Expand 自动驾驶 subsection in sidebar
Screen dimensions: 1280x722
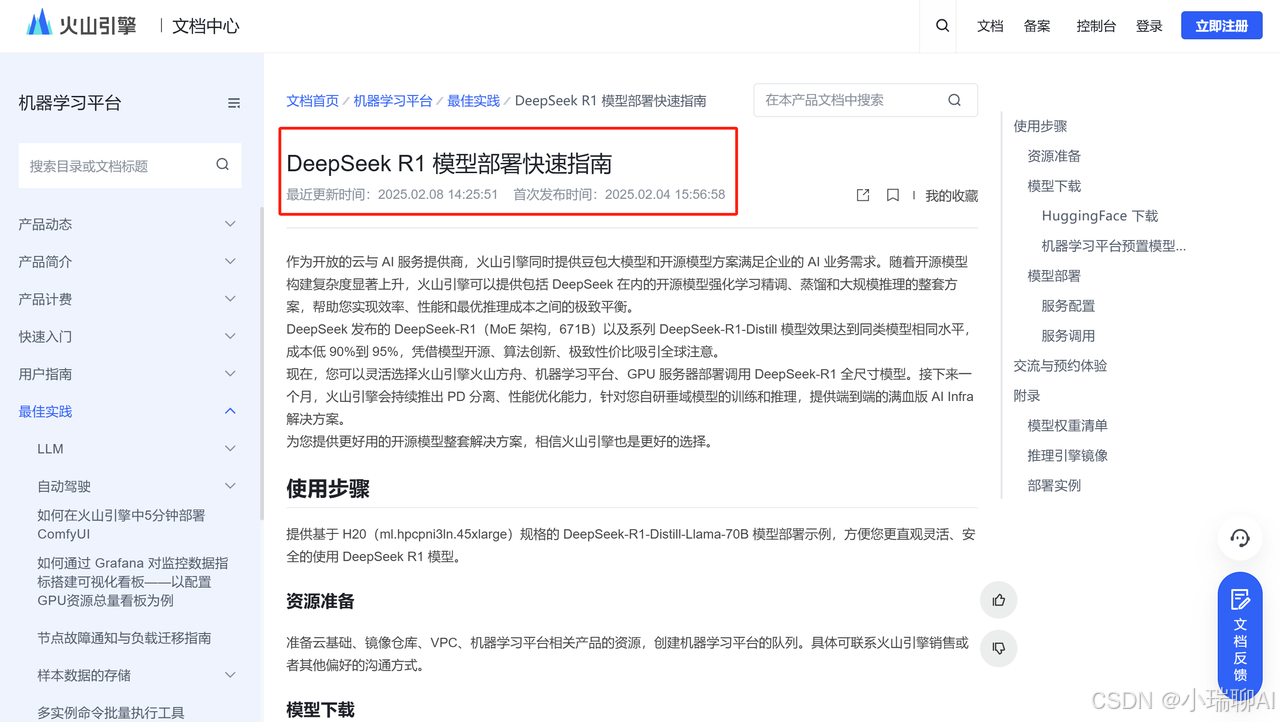138,486
